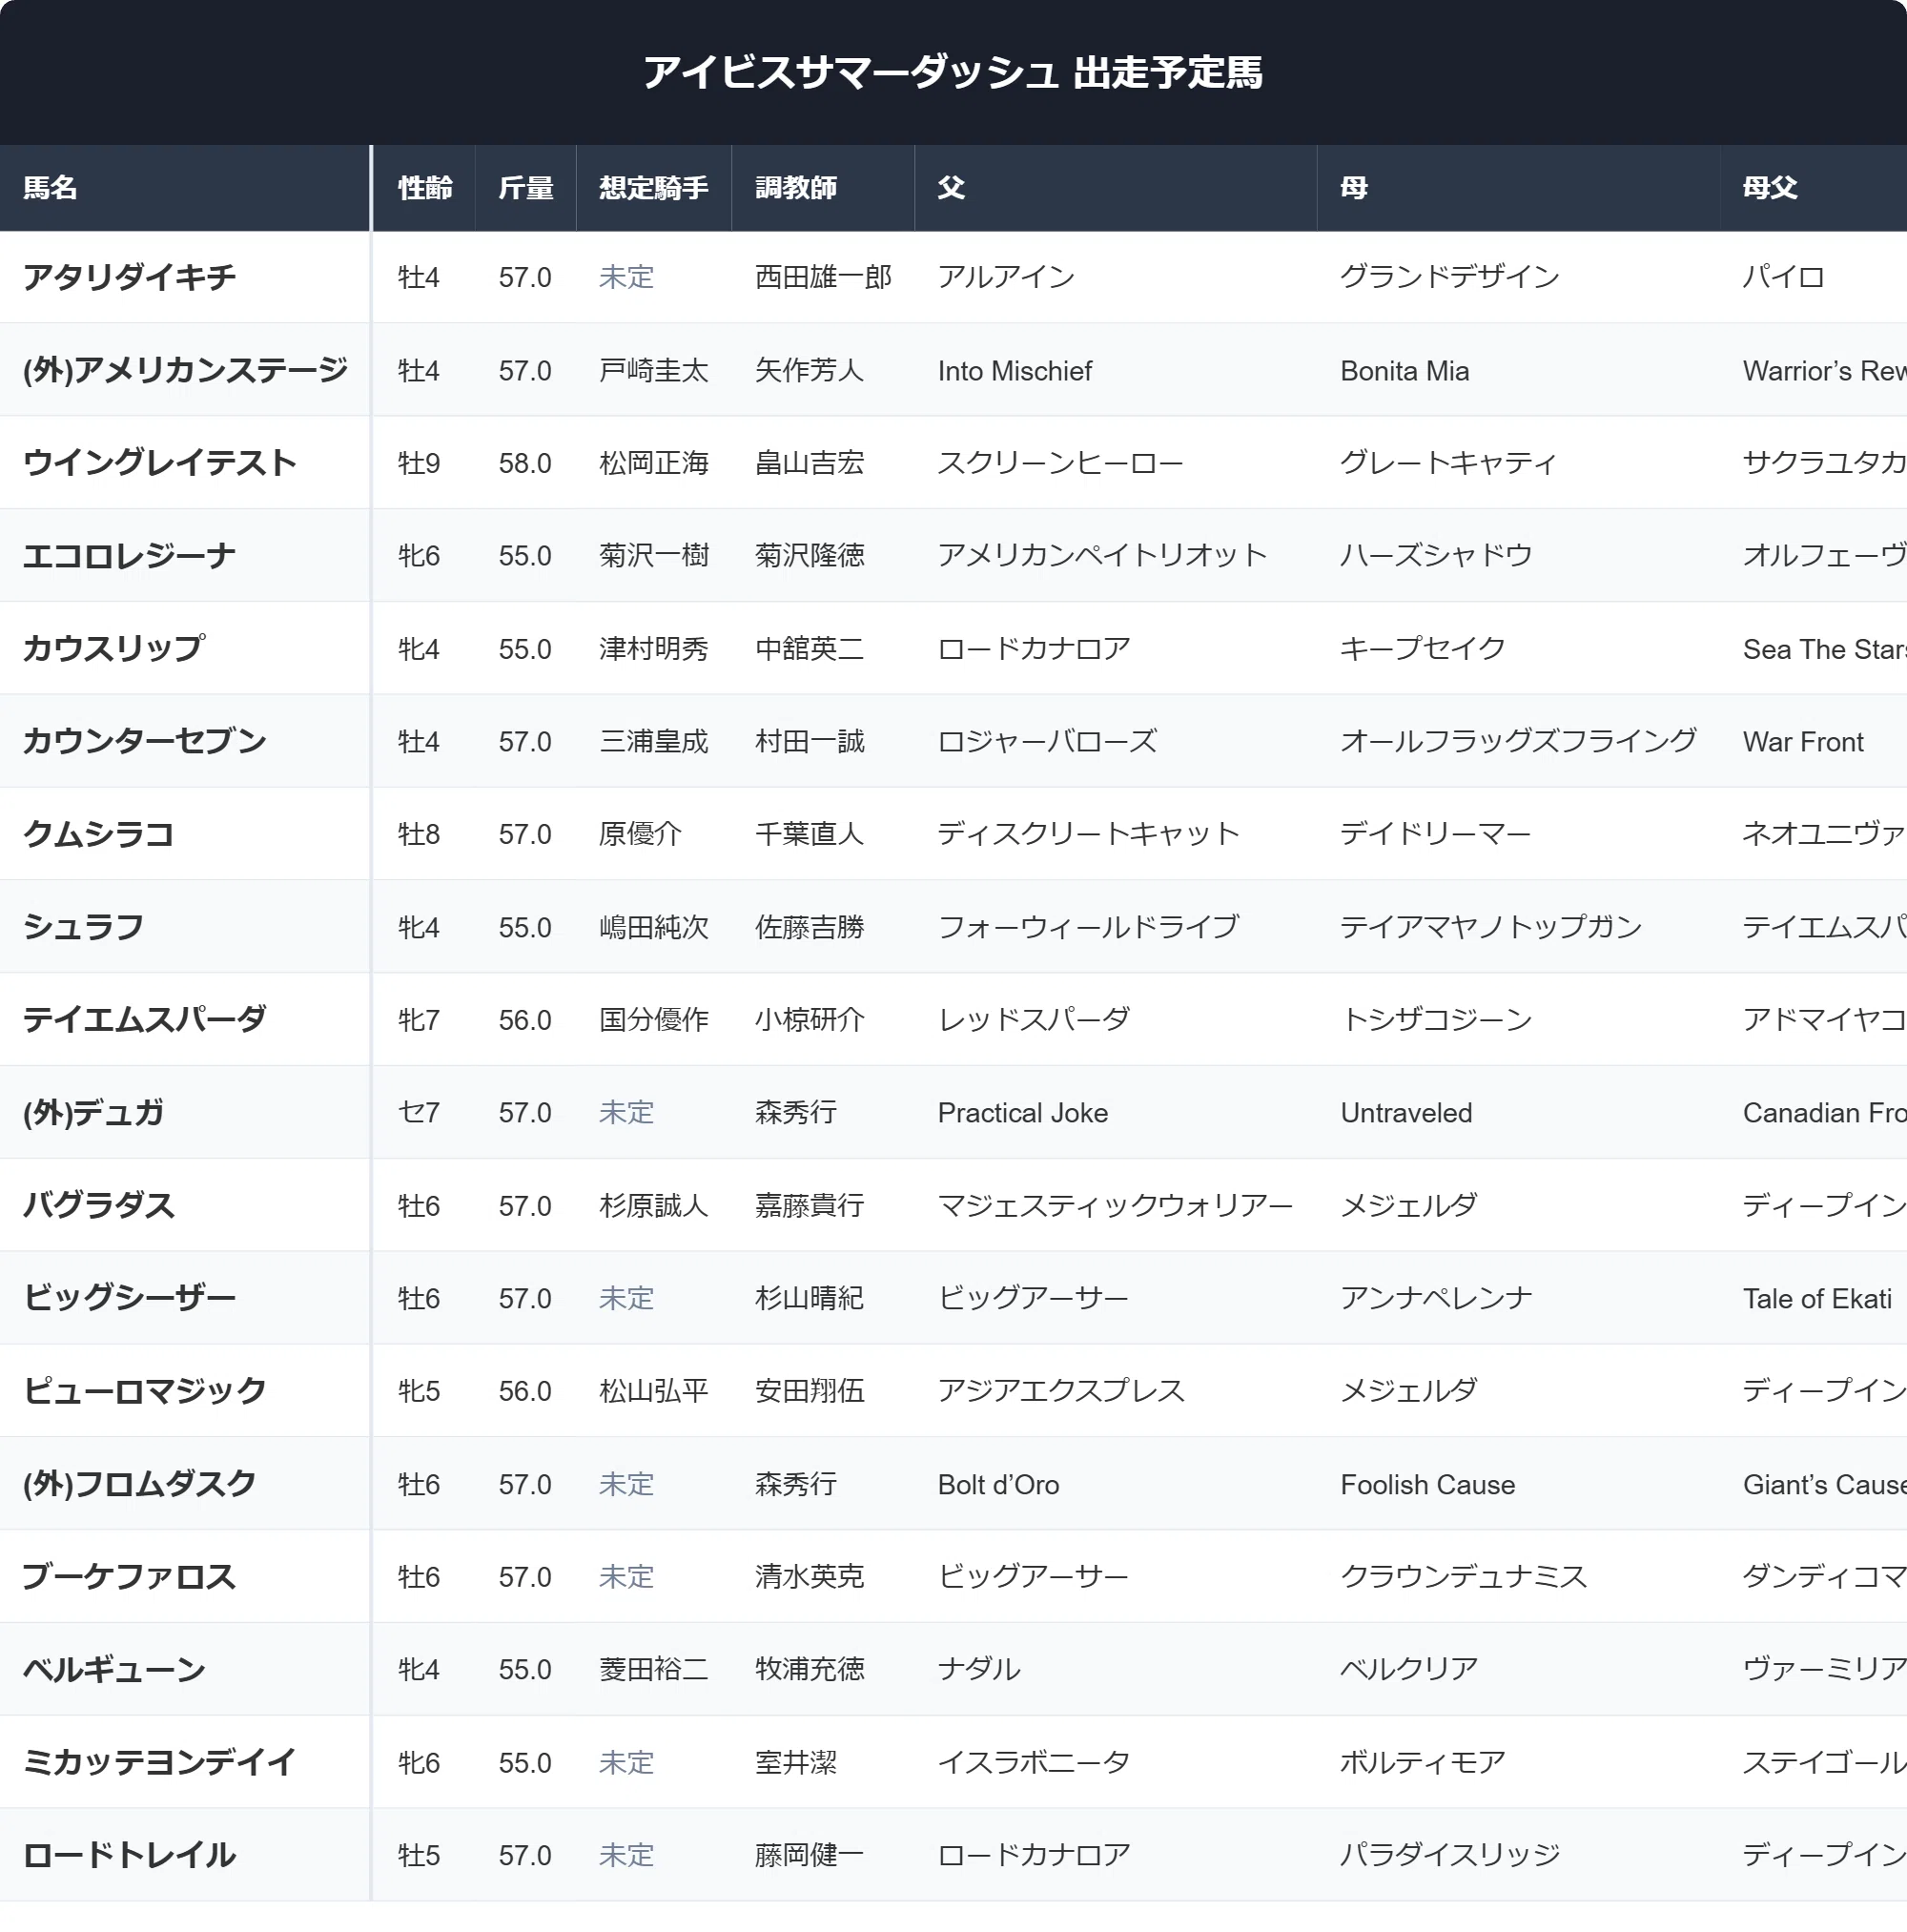Click the 母父 column header
Image resolution: width=1907 pixels, height=1932 pixels.
(1814, 188)
